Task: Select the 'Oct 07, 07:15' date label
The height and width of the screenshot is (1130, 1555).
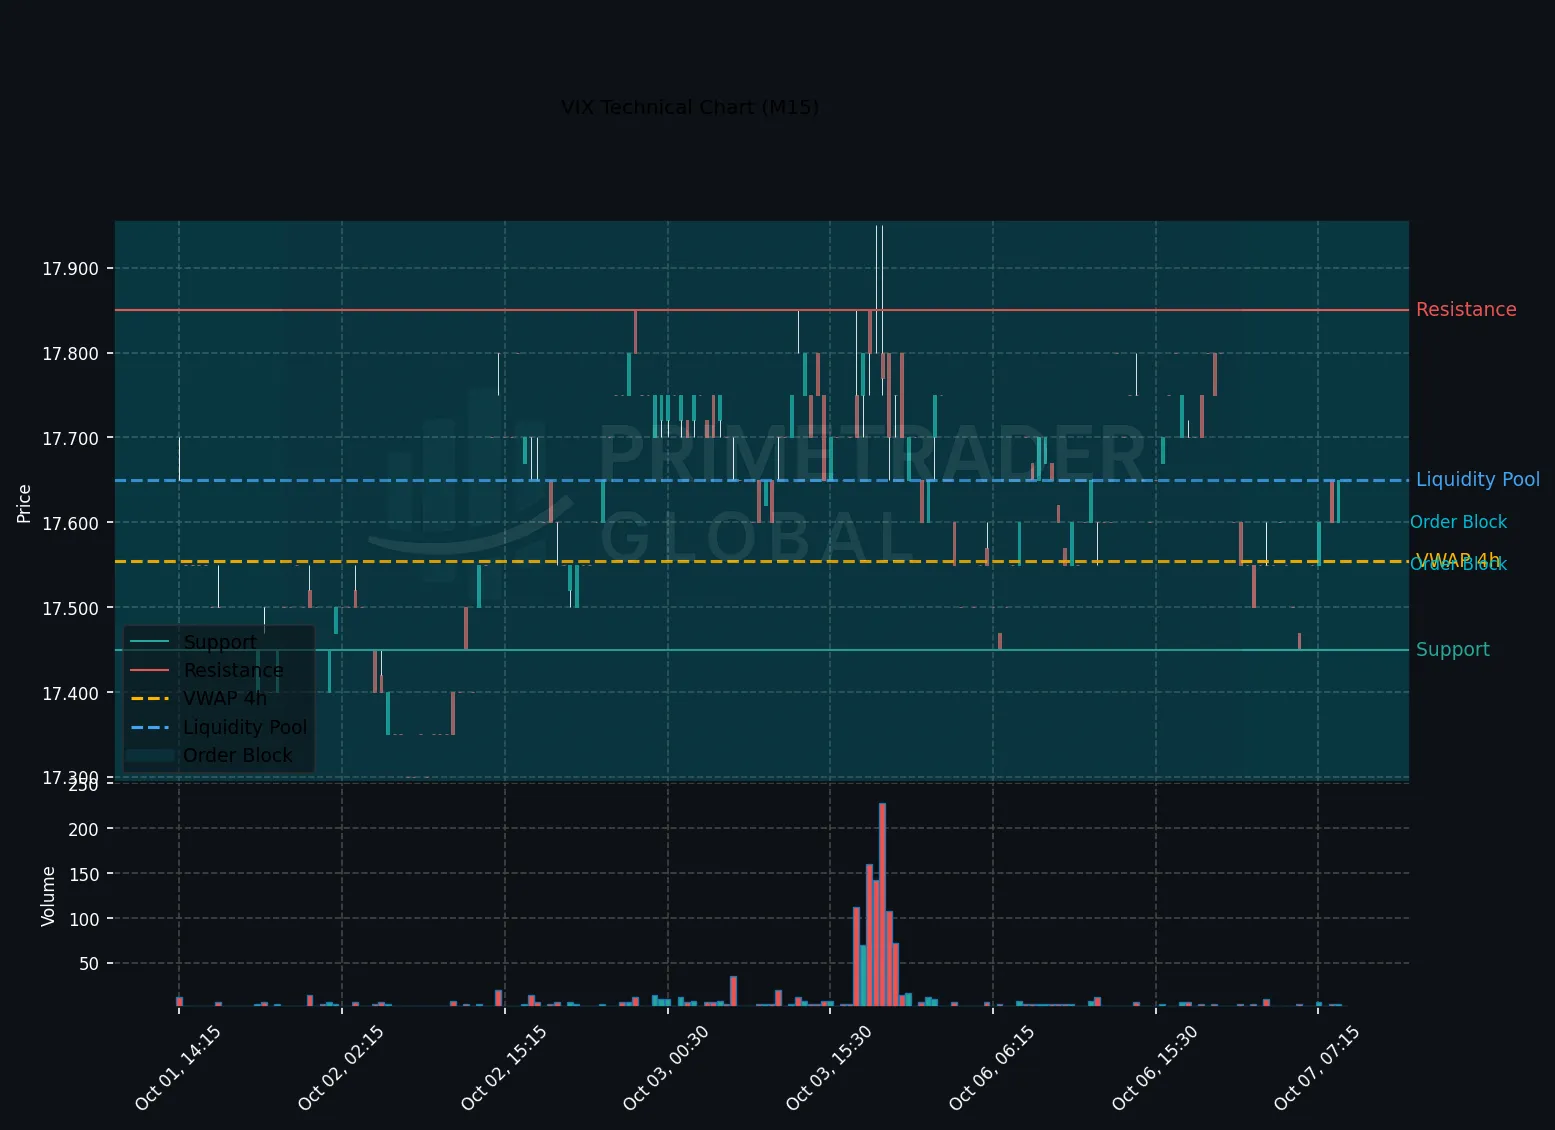Action: click(x=1317, y=1067)
